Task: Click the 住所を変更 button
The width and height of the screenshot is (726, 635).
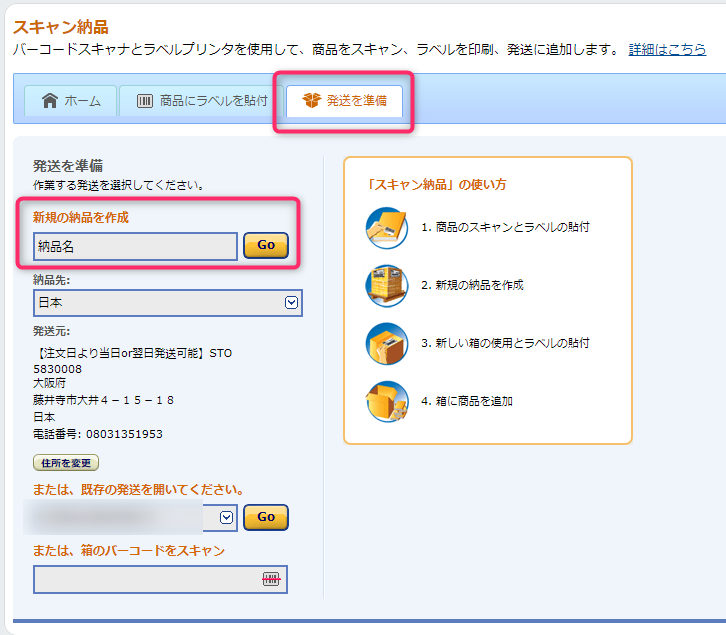Action: (x=66, y=463)
